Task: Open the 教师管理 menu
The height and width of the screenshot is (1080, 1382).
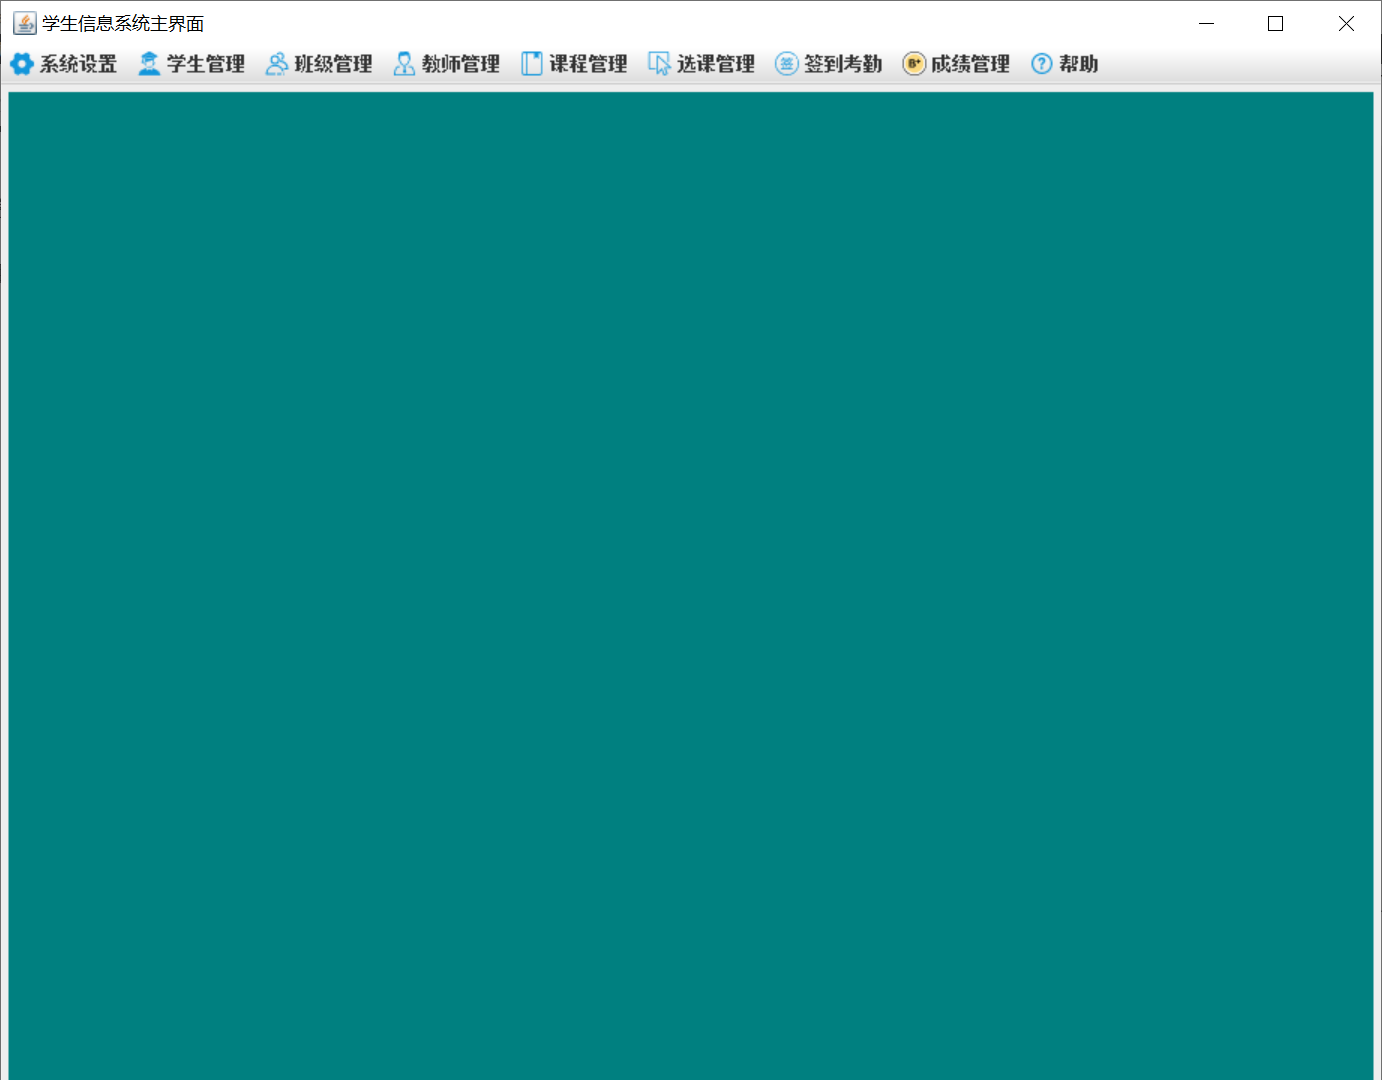Action: coord(447,64)
